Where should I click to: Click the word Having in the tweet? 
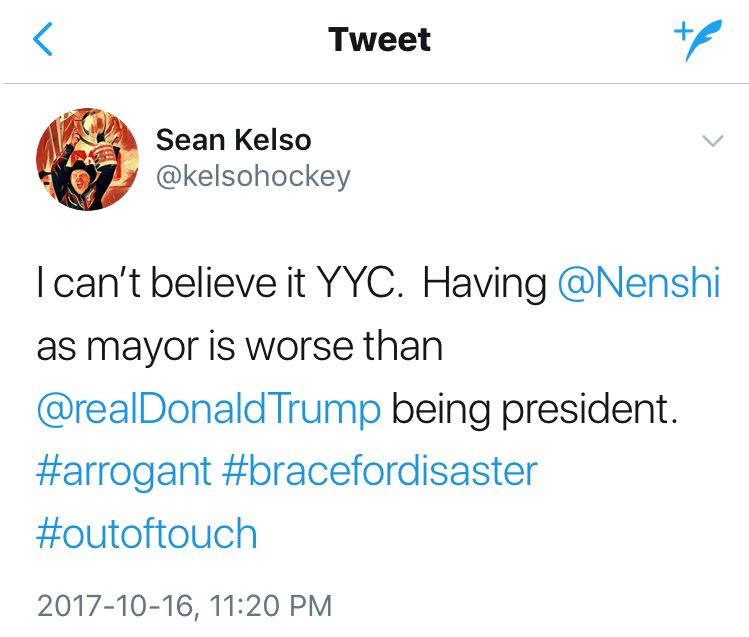[x=484, y=284]
